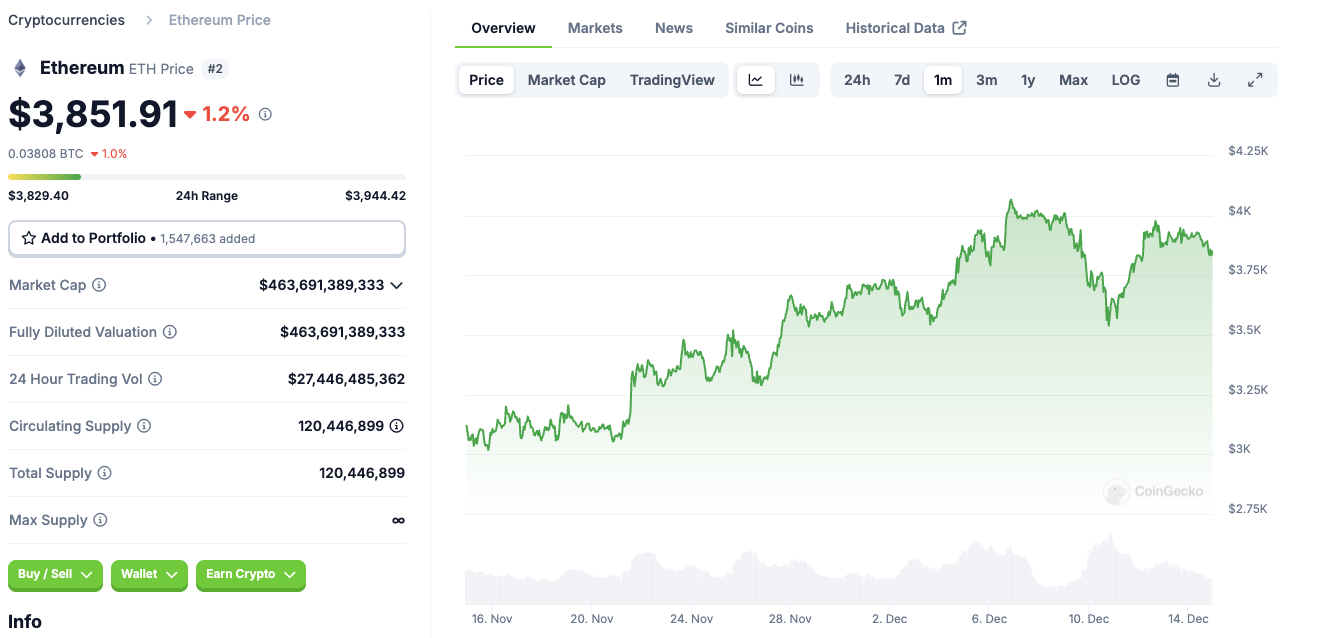Screen dimensions: 1324x638
Task: Download the chart data icon
Action: 1214,80
